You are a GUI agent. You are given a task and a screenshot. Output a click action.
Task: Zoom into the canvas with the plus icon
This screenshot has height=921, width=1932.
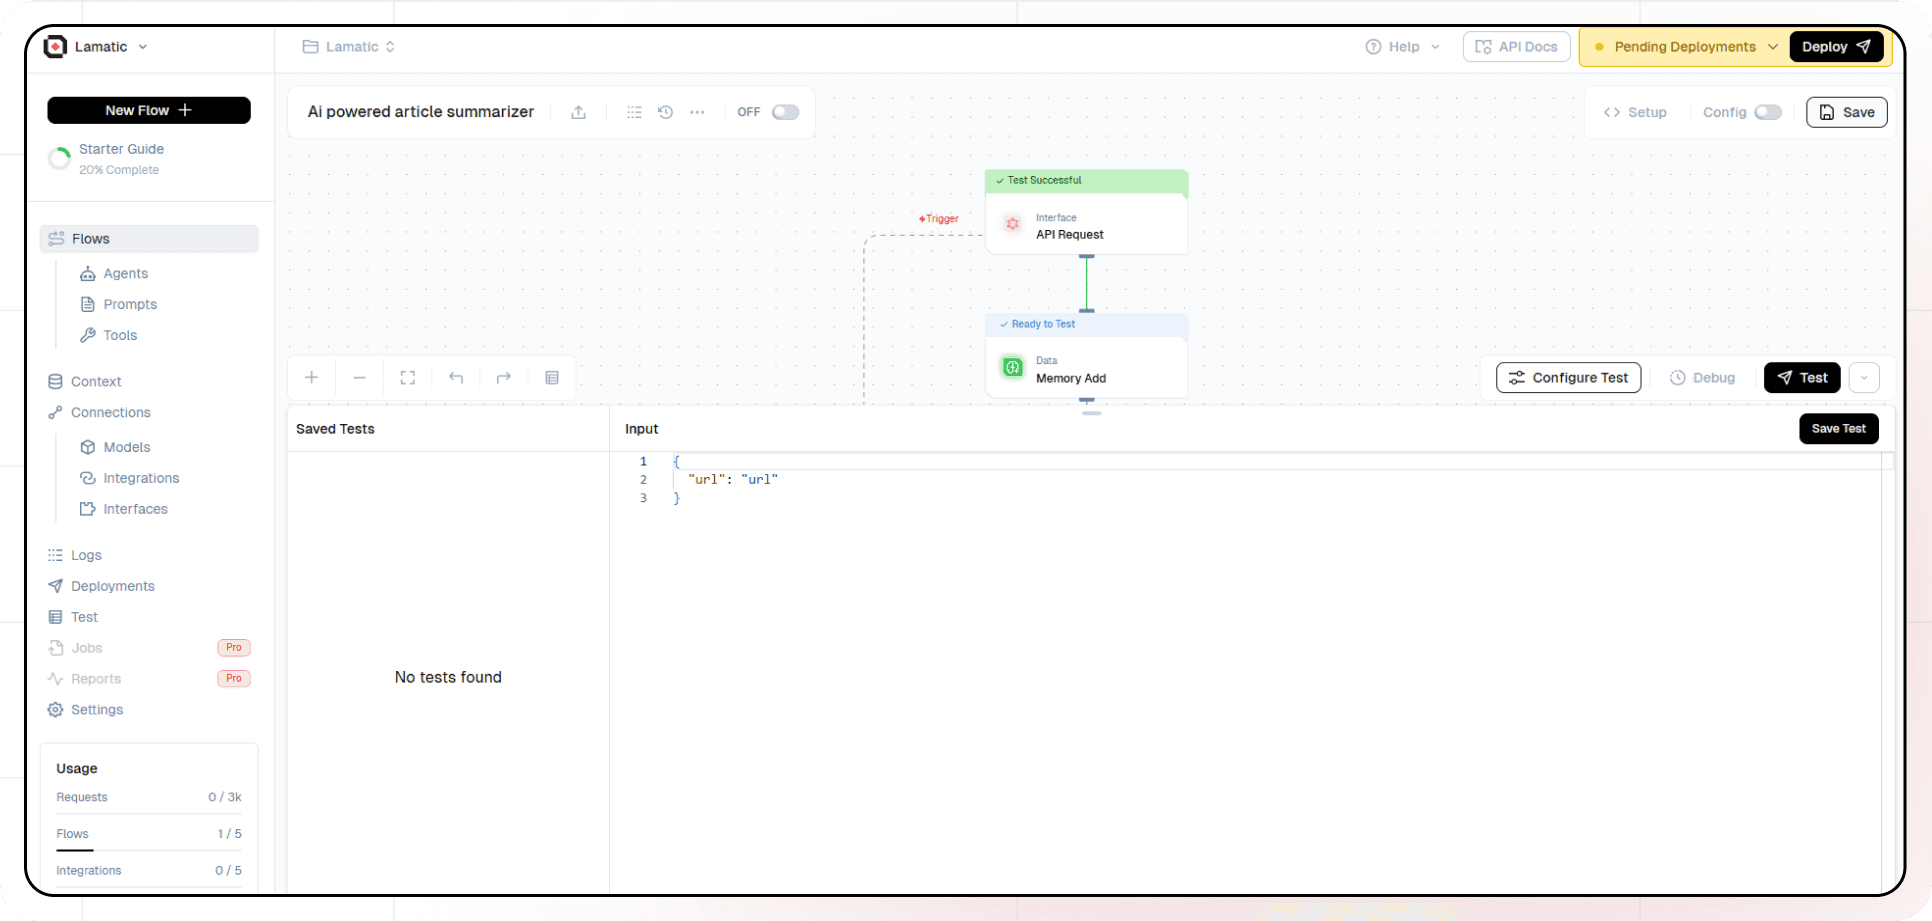pos(311,378)
